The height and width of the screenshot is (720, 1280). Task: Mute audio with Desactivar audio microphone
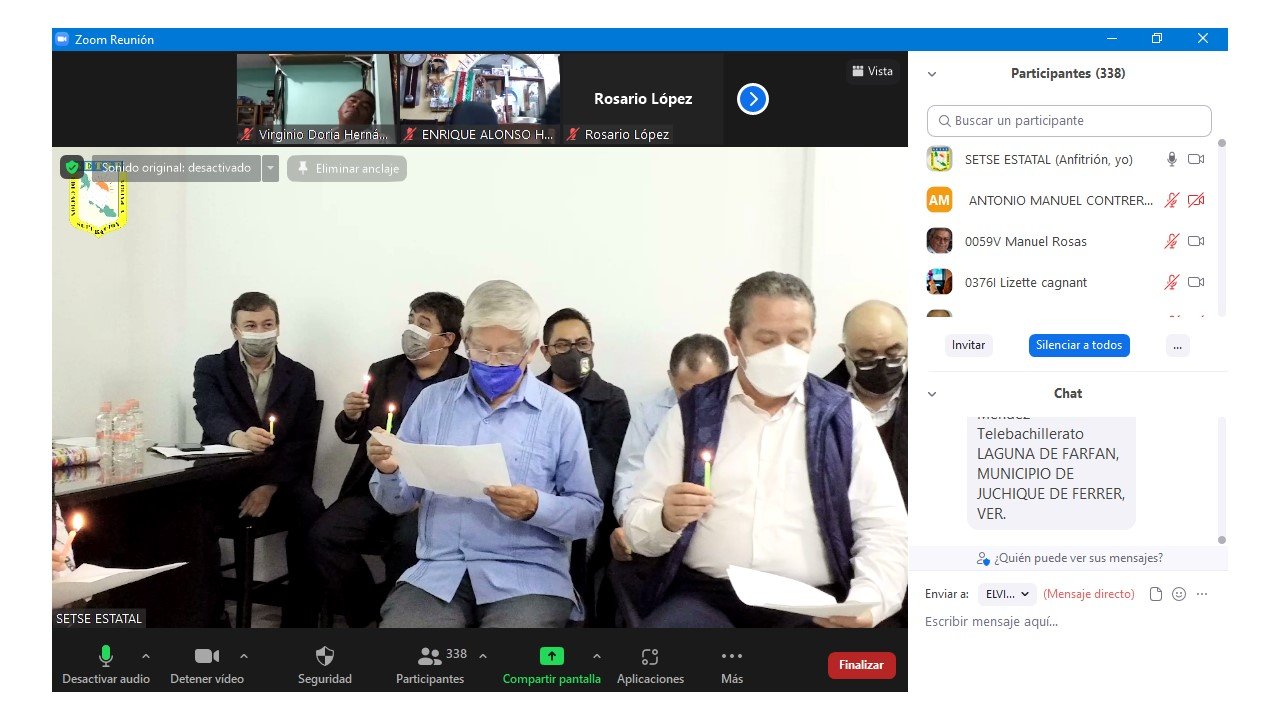click(x=105, y=665)
